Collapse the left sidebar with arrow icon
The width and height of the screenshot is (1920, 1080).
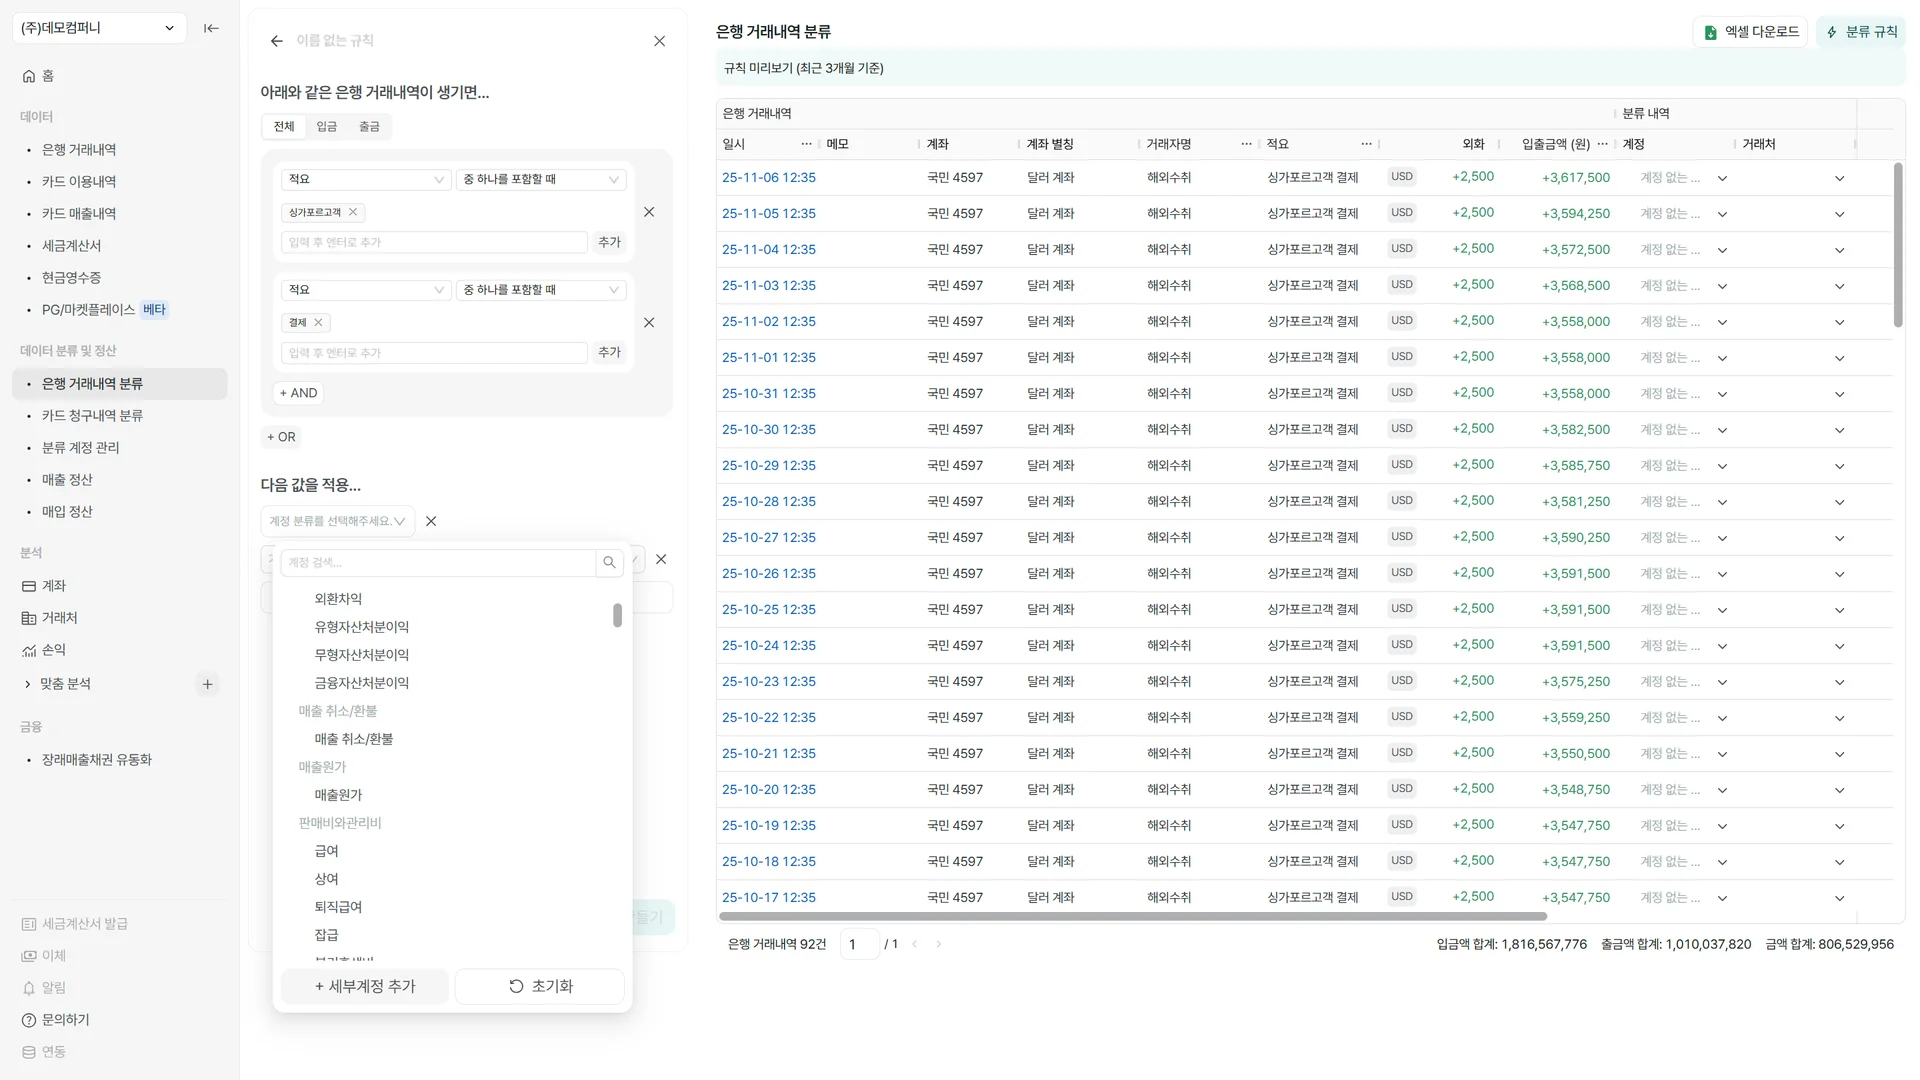211,28
